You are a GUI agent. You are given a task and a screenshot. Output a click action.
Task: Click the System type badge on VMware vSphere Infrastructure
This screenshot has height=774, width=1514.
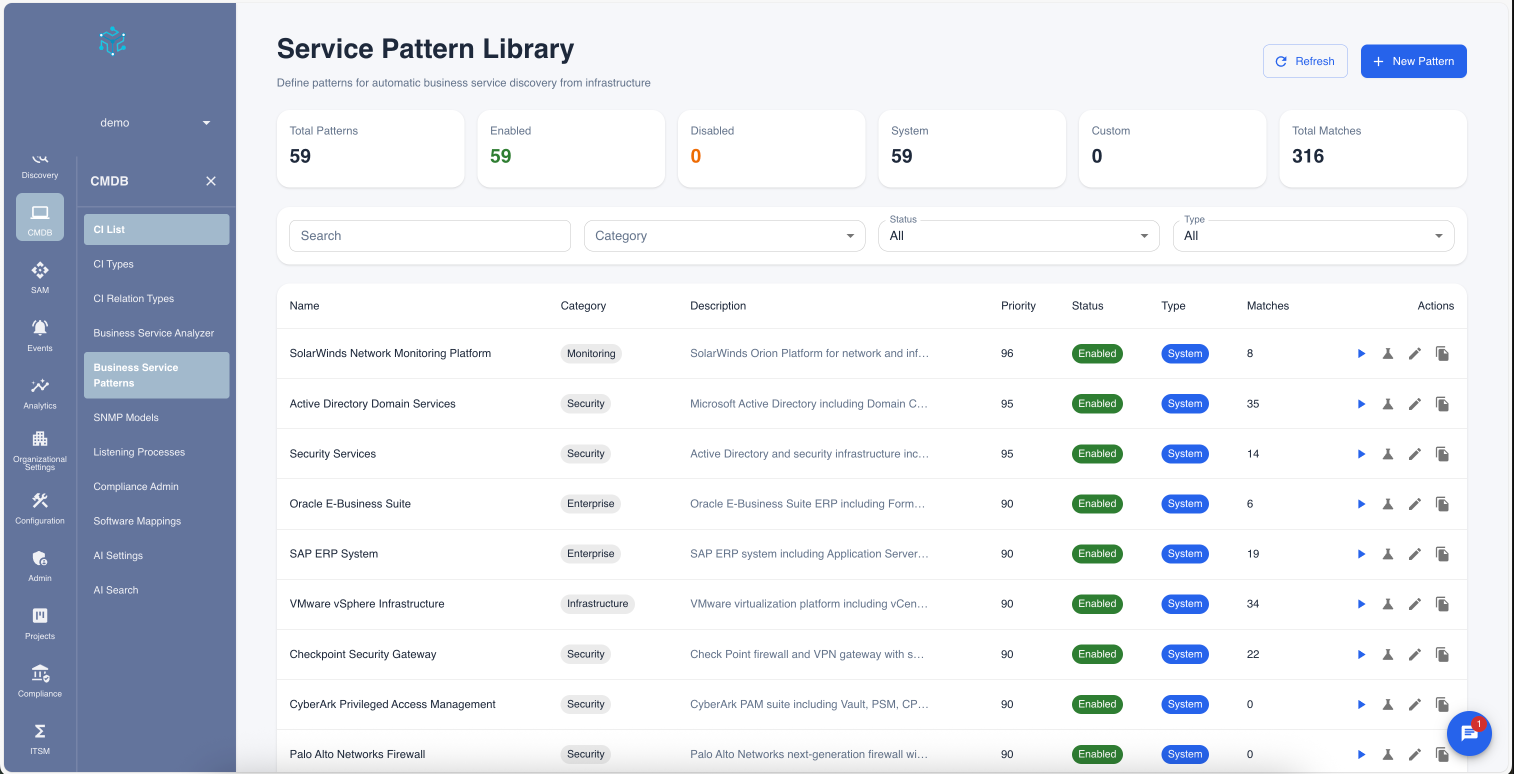coord(1185,603)
